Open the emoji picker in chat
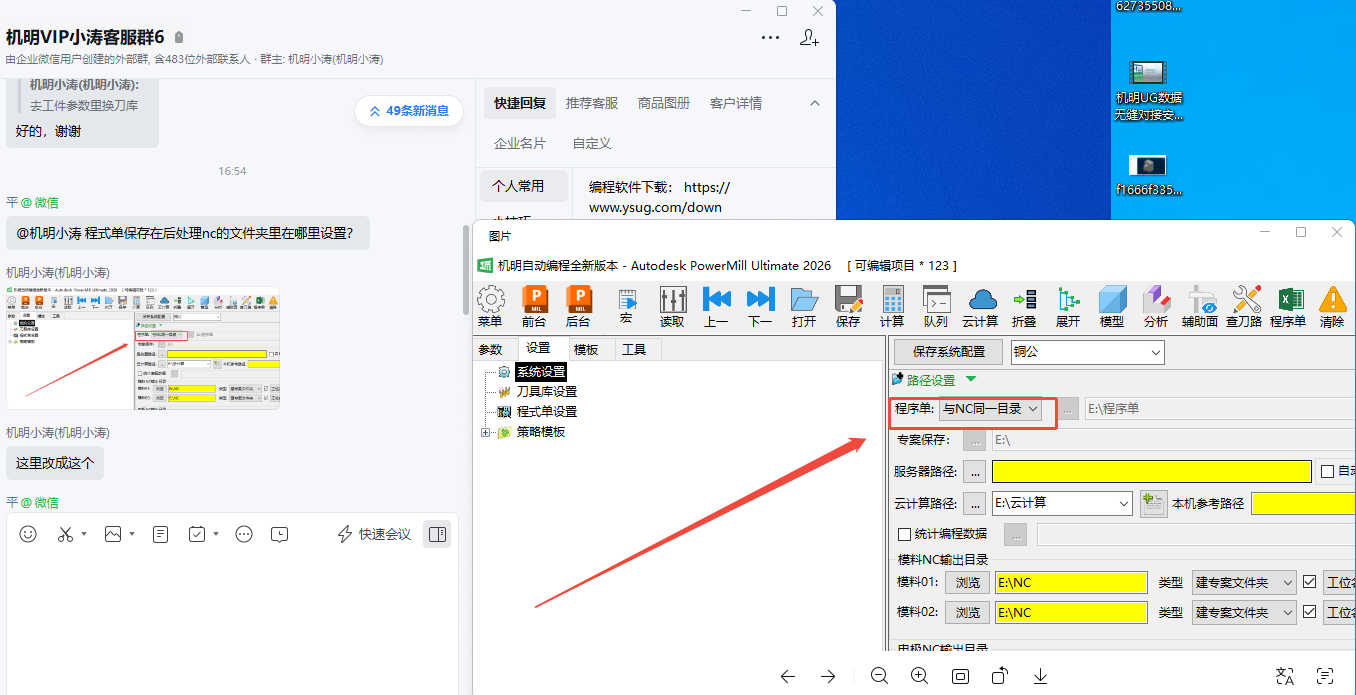This screenshot has width=1356, height=695. click(x=28, y=534)
